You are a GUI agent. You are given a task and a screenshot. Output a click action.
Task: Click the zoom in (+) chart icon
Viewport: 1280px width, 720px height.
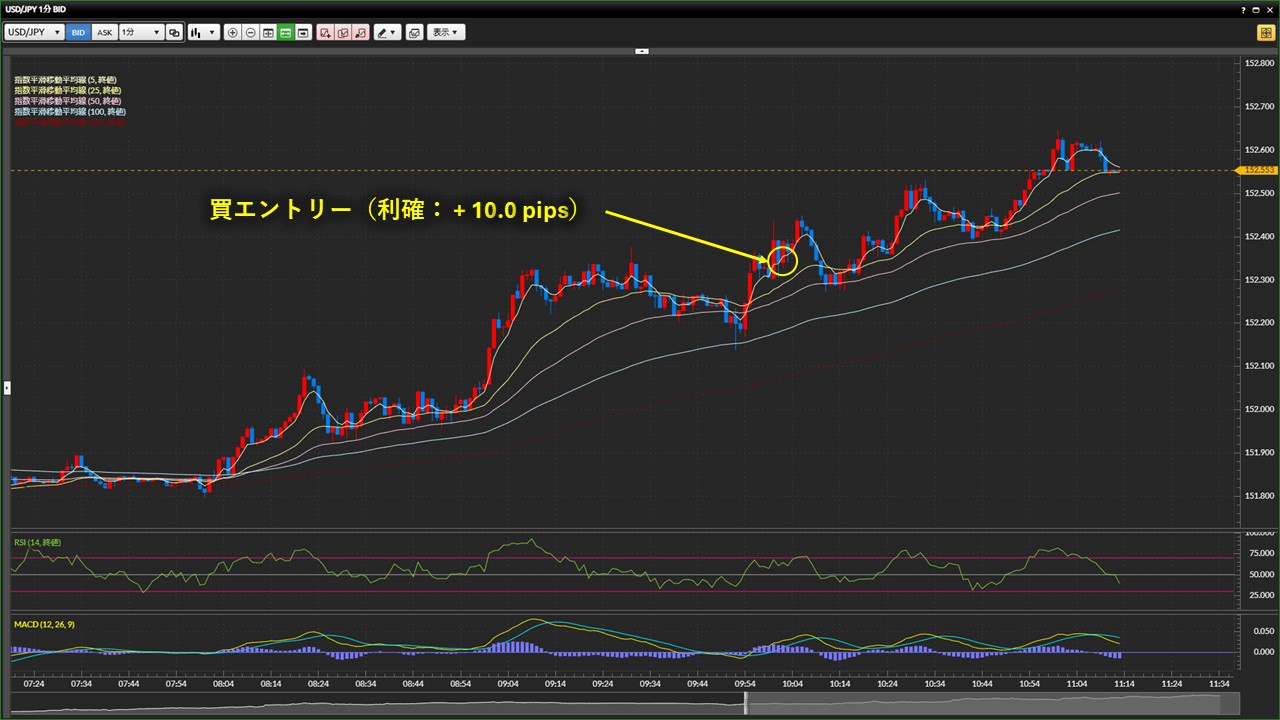click(233, 32)
